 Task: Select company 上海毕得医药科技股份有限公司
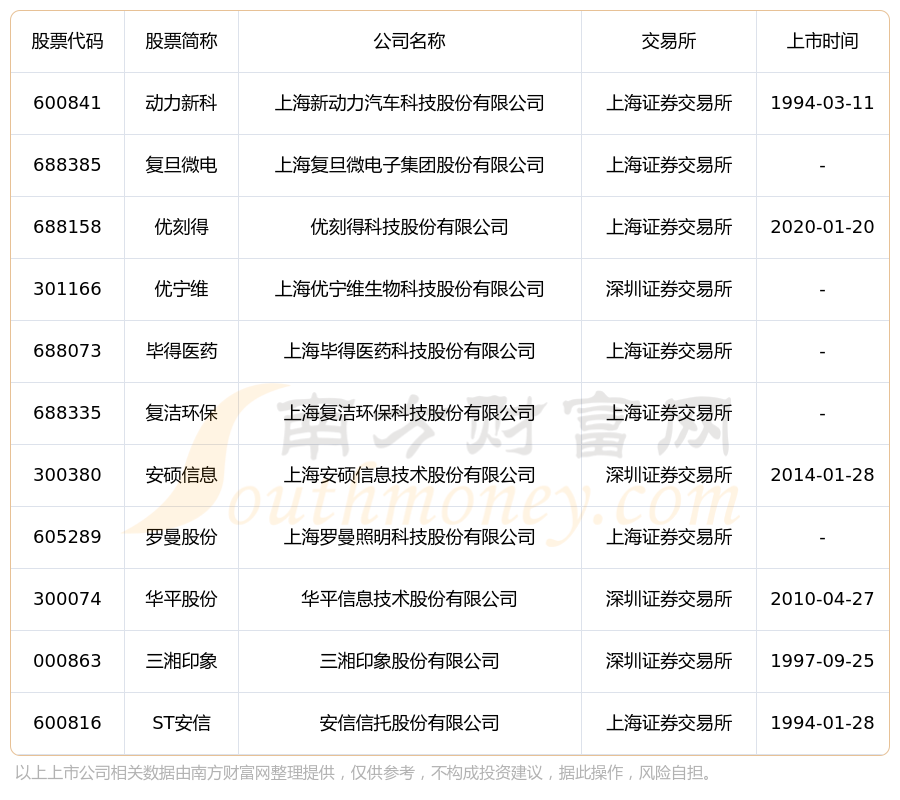[409, 351]
